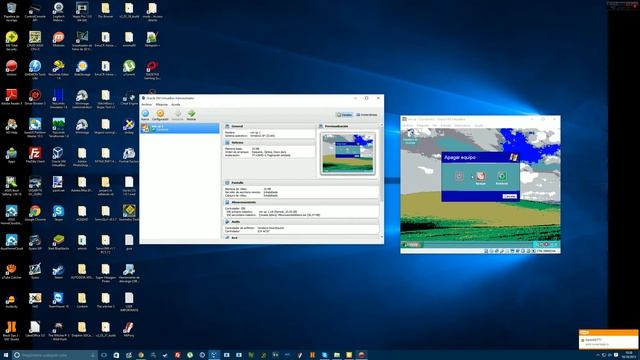Switch to the Instantáneas view button
Screen dimensions: 640x360
367,115
